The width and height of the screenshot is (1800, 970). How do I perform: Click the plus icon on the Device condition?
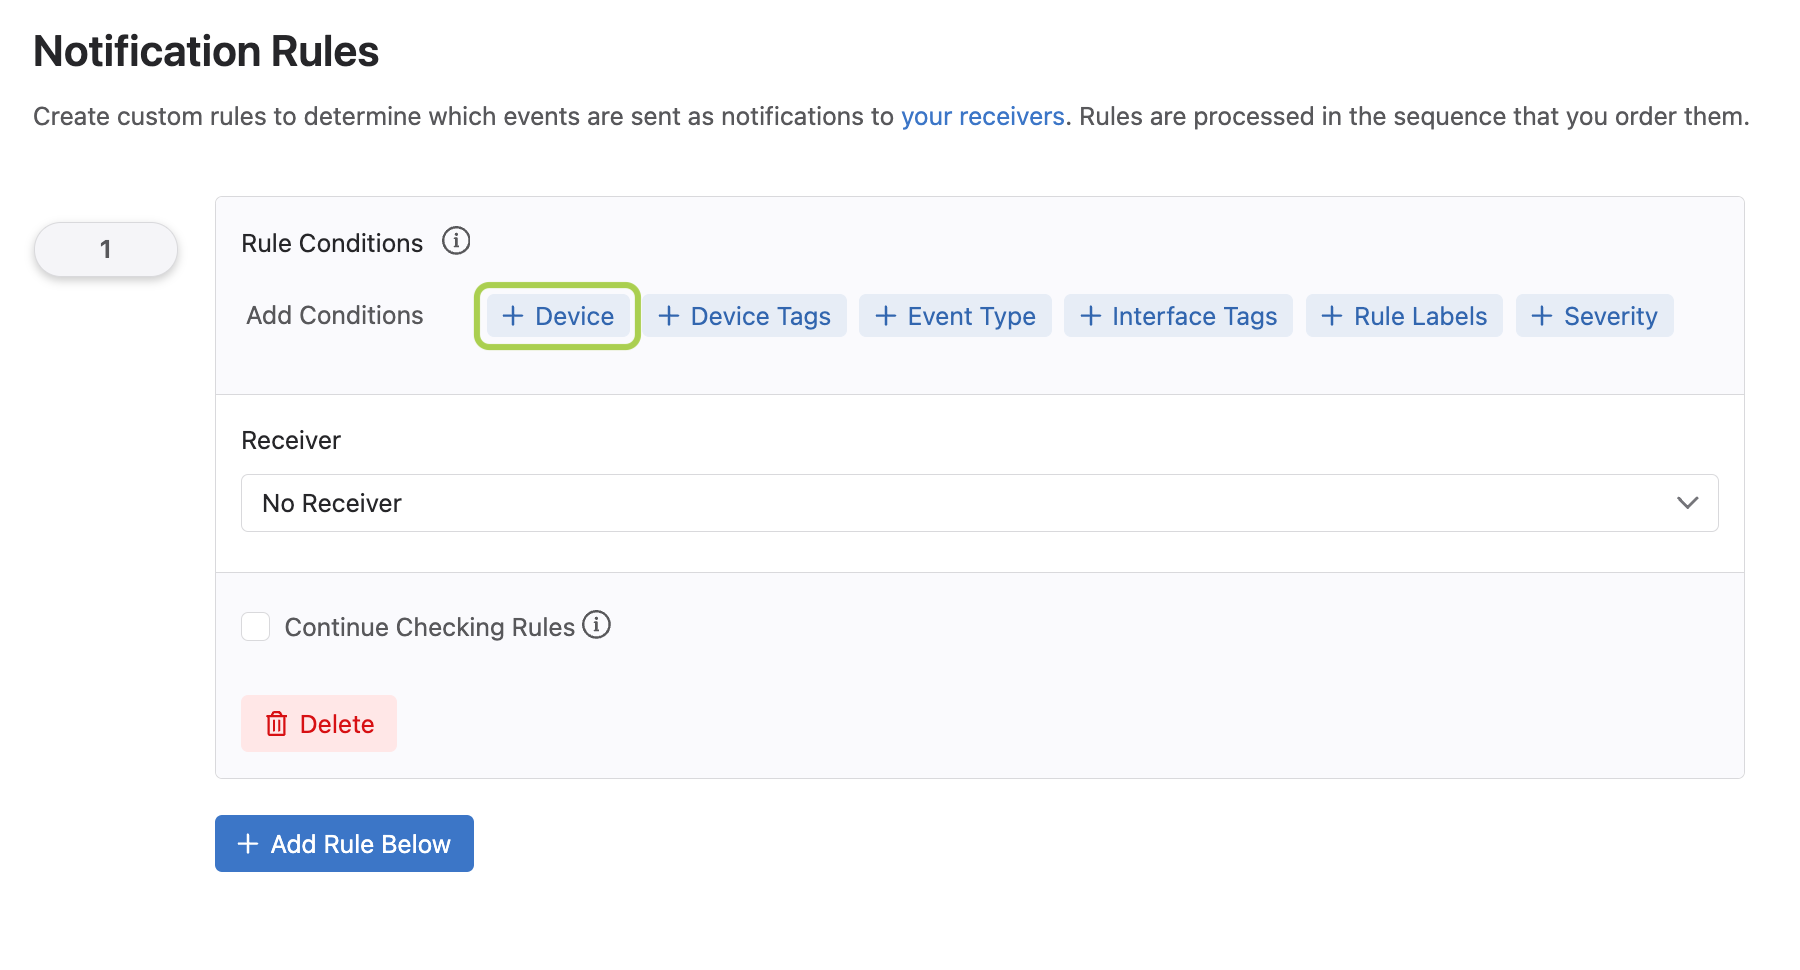point(513,316)
